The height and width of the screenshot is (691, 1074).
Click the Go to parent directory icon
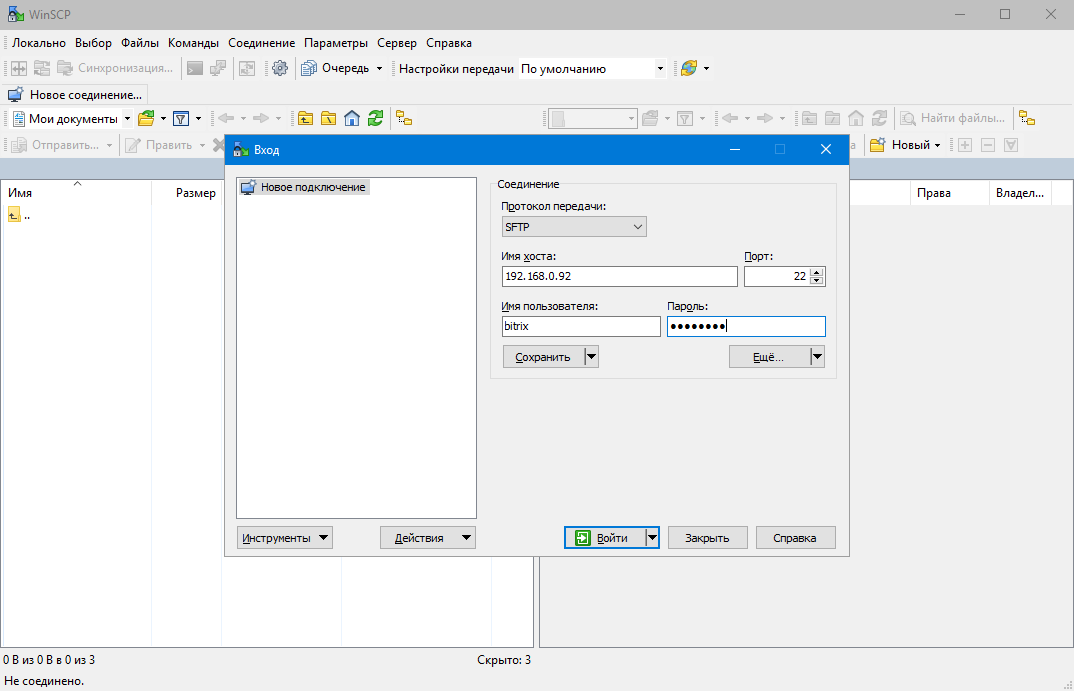[x=305, y=118]
